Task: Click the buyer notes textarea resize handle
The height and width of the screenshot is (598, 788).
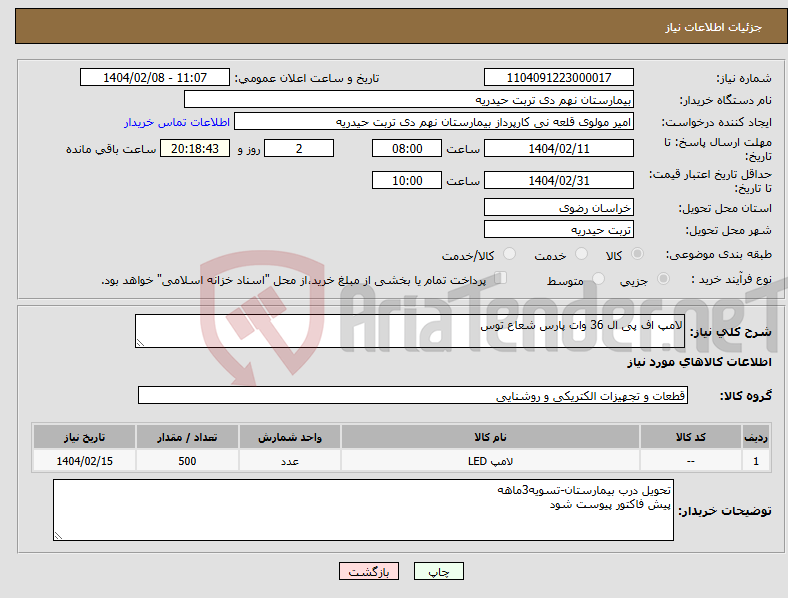Action: click(x=58, y=536)
